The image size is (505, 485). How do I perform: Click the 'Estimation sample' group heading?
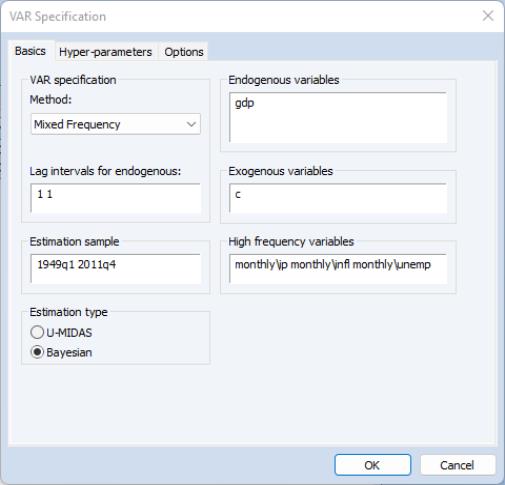tap(74, 241)
